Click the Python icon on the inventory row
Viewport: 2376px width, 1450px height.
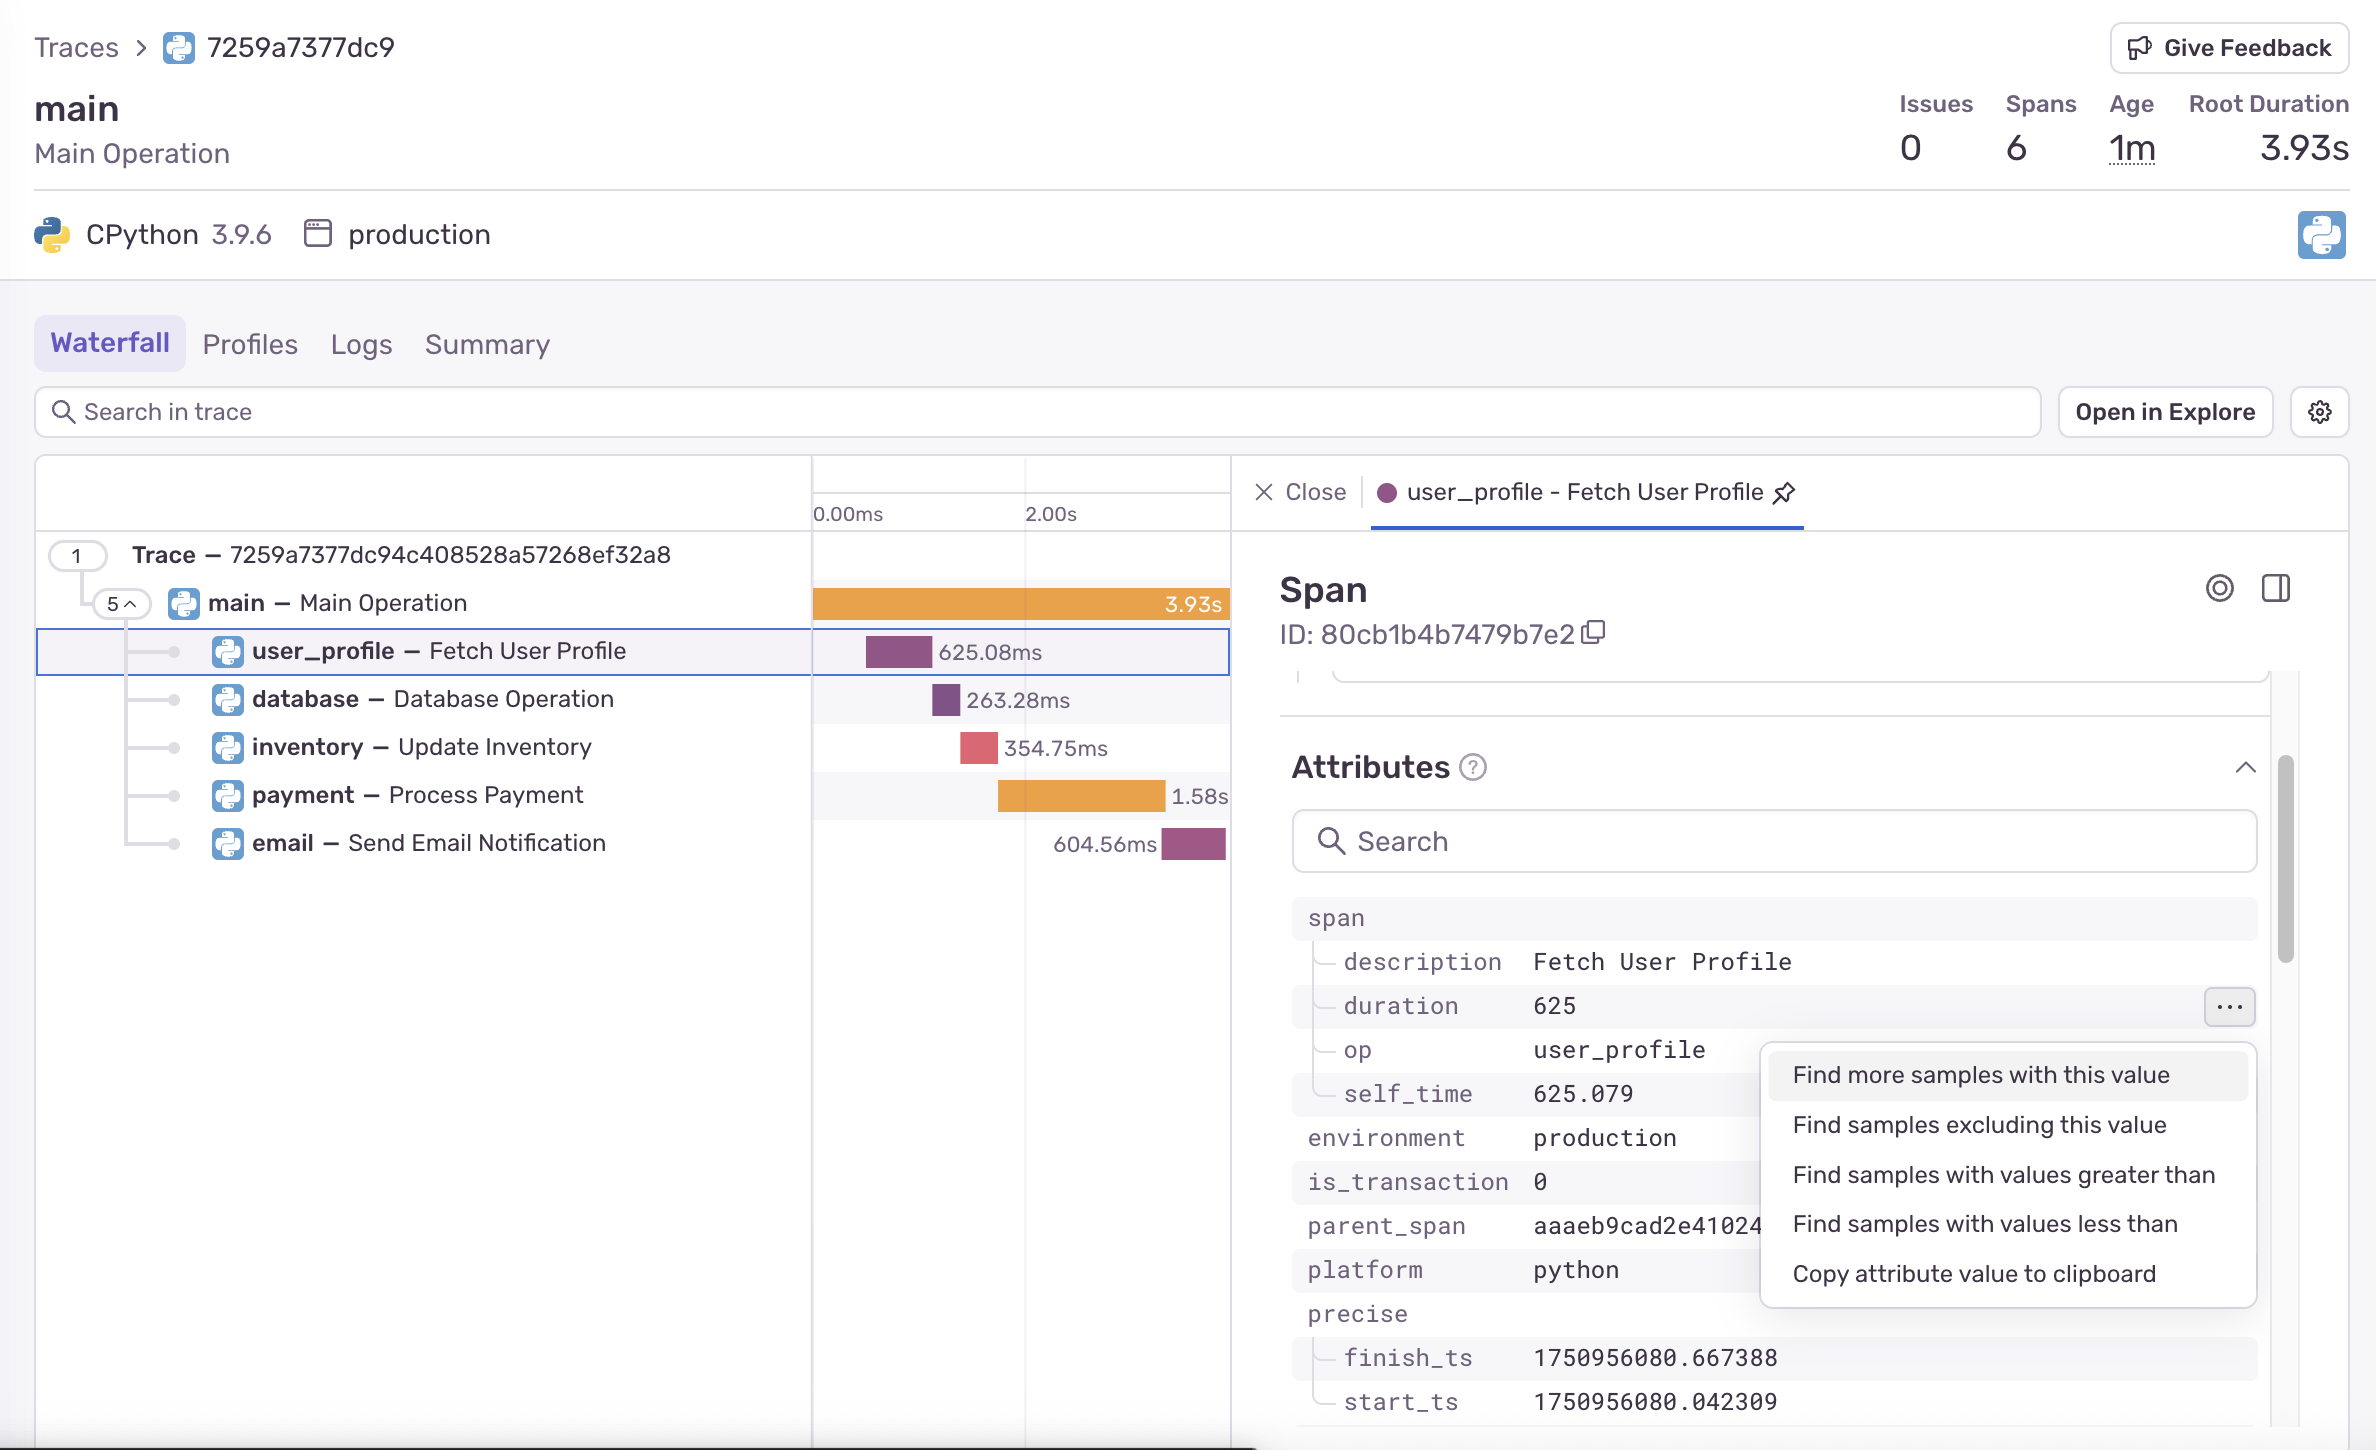click(228, 747)
